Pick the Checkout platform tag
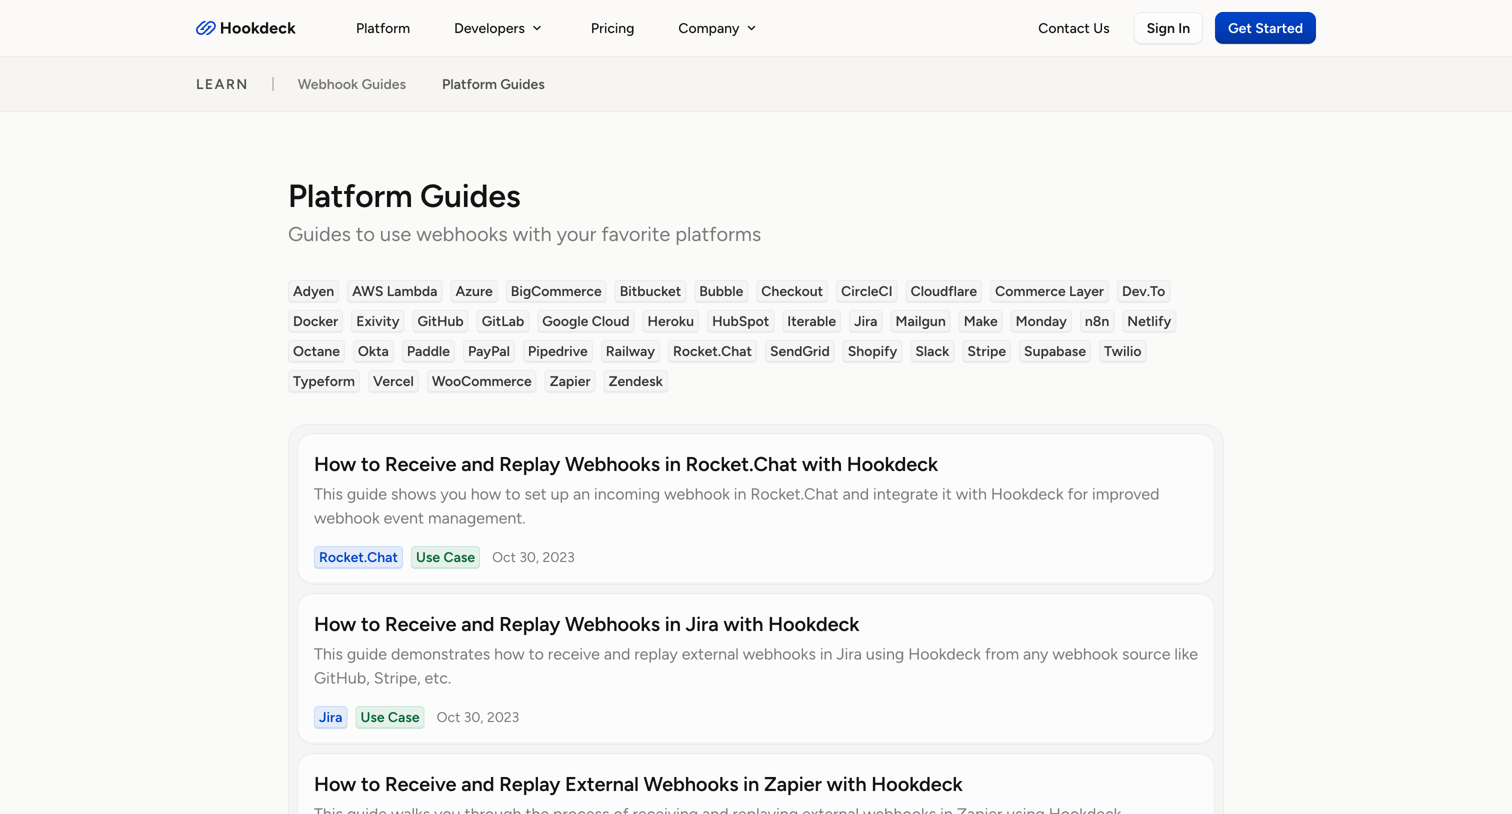 pos(792,291)
